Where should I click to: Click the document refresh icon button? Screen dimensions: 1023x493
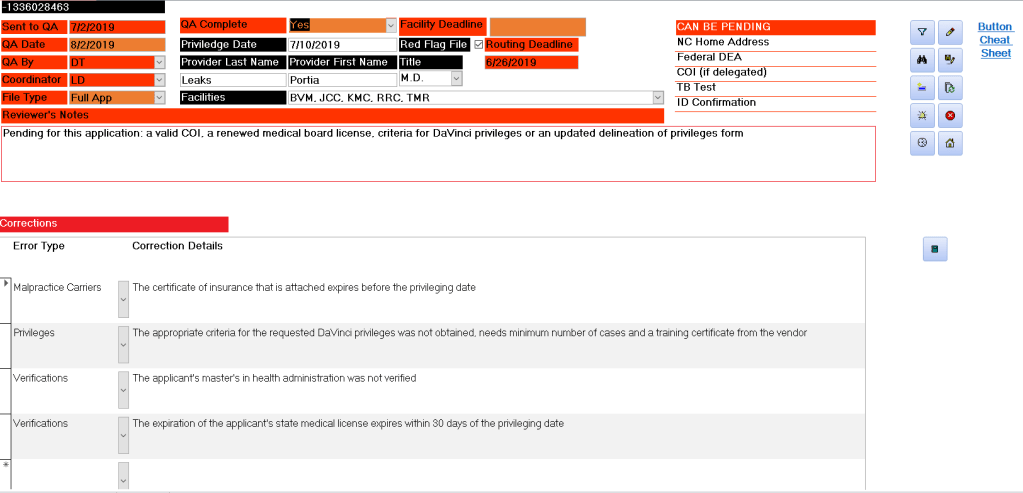click(949, 88)
